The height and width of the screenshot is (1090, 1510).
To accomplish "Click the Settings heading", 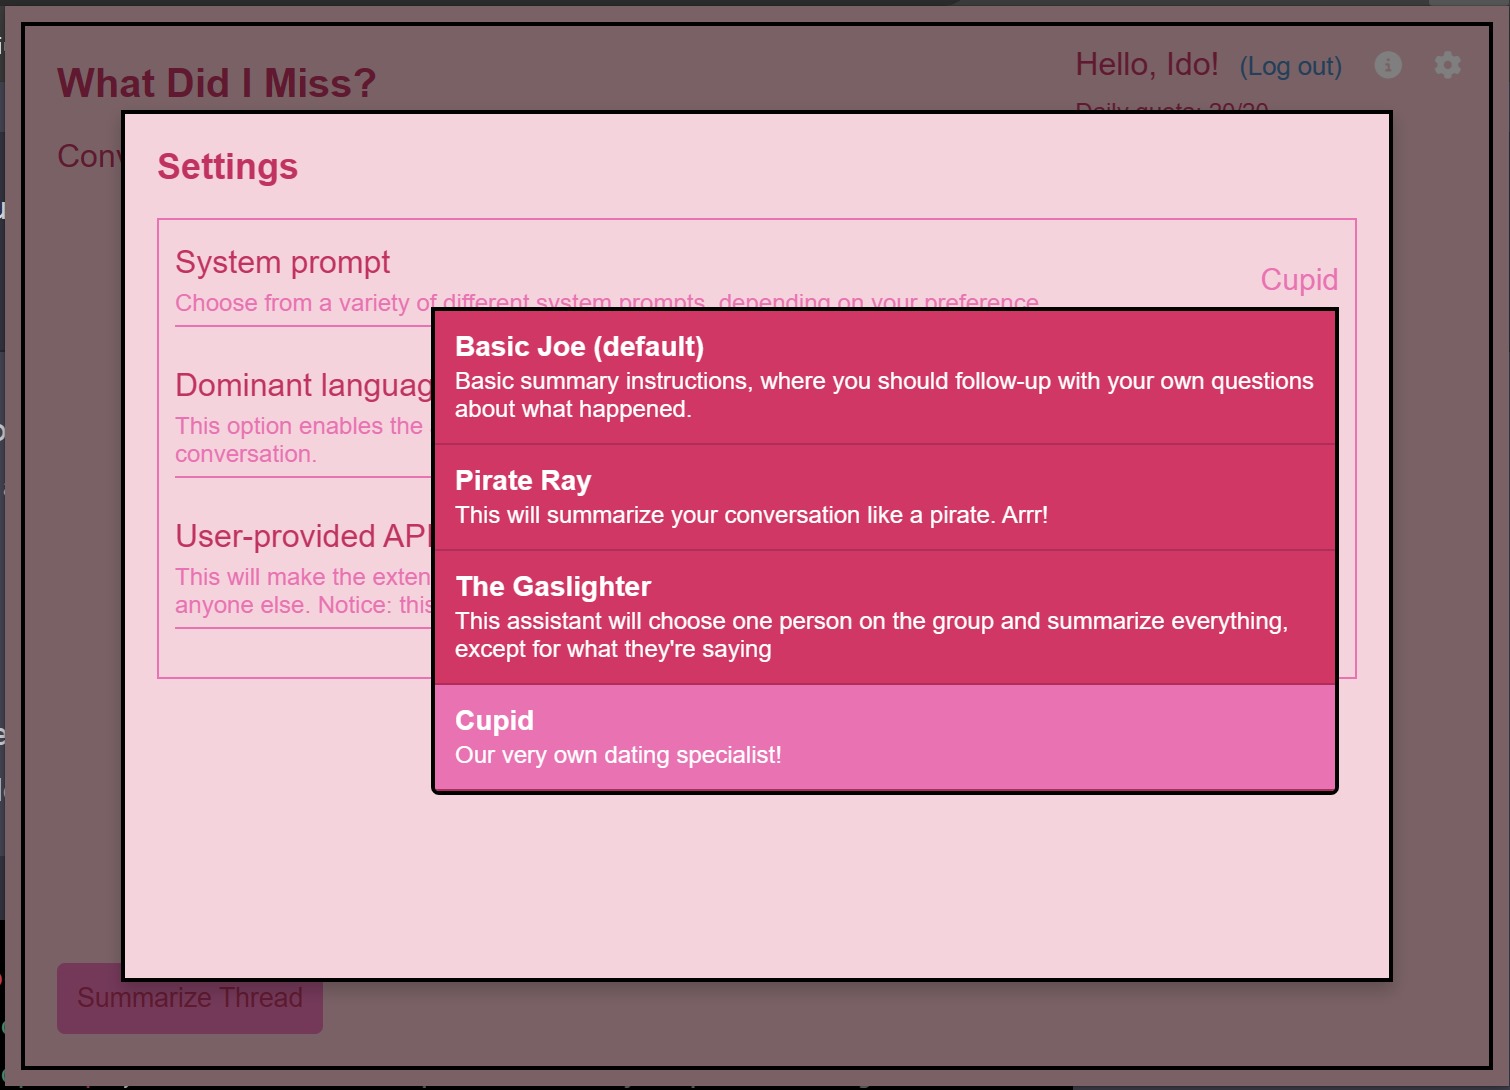I will click(228, 166).
